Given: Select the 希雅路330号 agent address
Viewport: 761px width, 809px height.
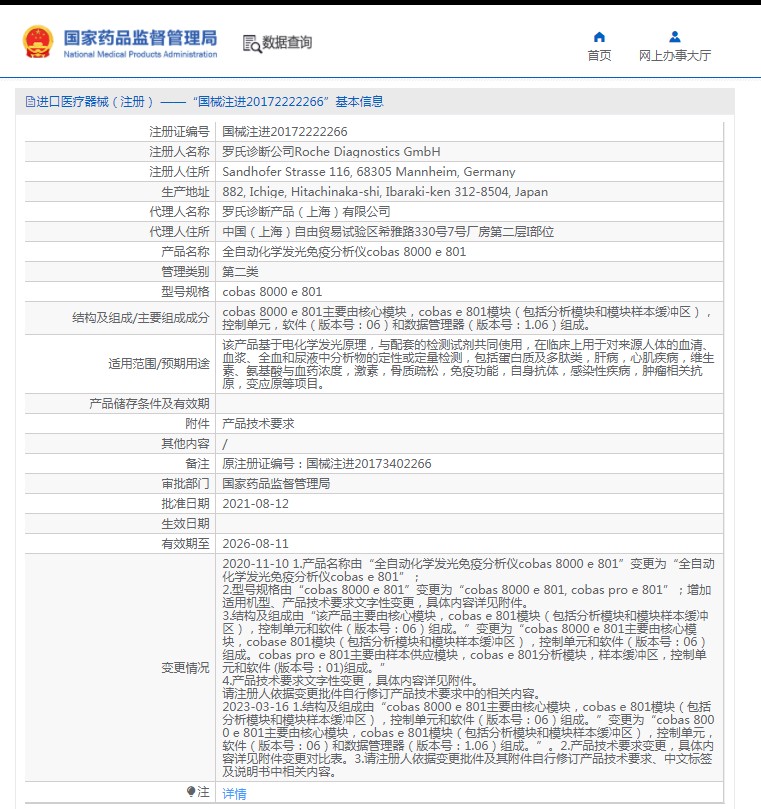Looking at the screenshot, I should tap(388, 232).
